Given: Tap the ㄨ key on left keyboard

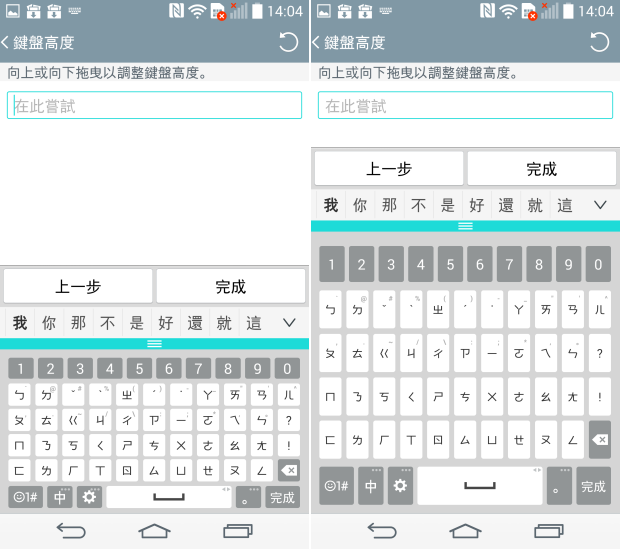Looking at the screenshot, I should tap(181, 445).
